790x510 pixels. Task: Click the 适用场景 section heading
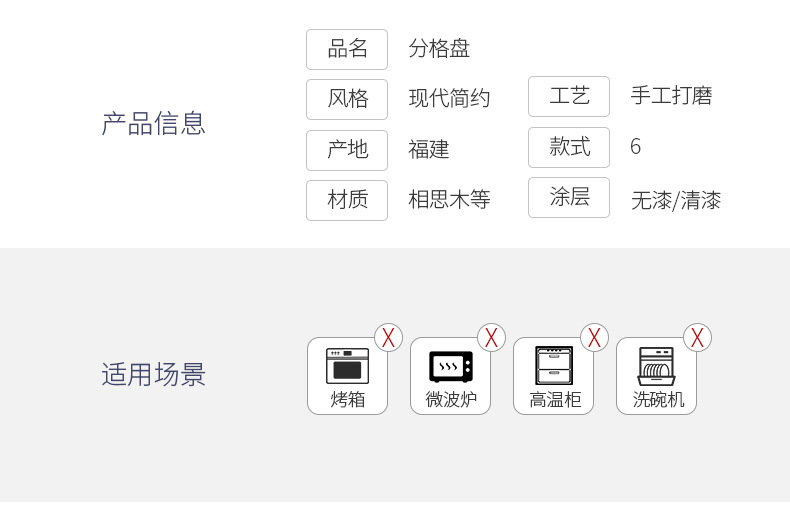coord(154,374)
